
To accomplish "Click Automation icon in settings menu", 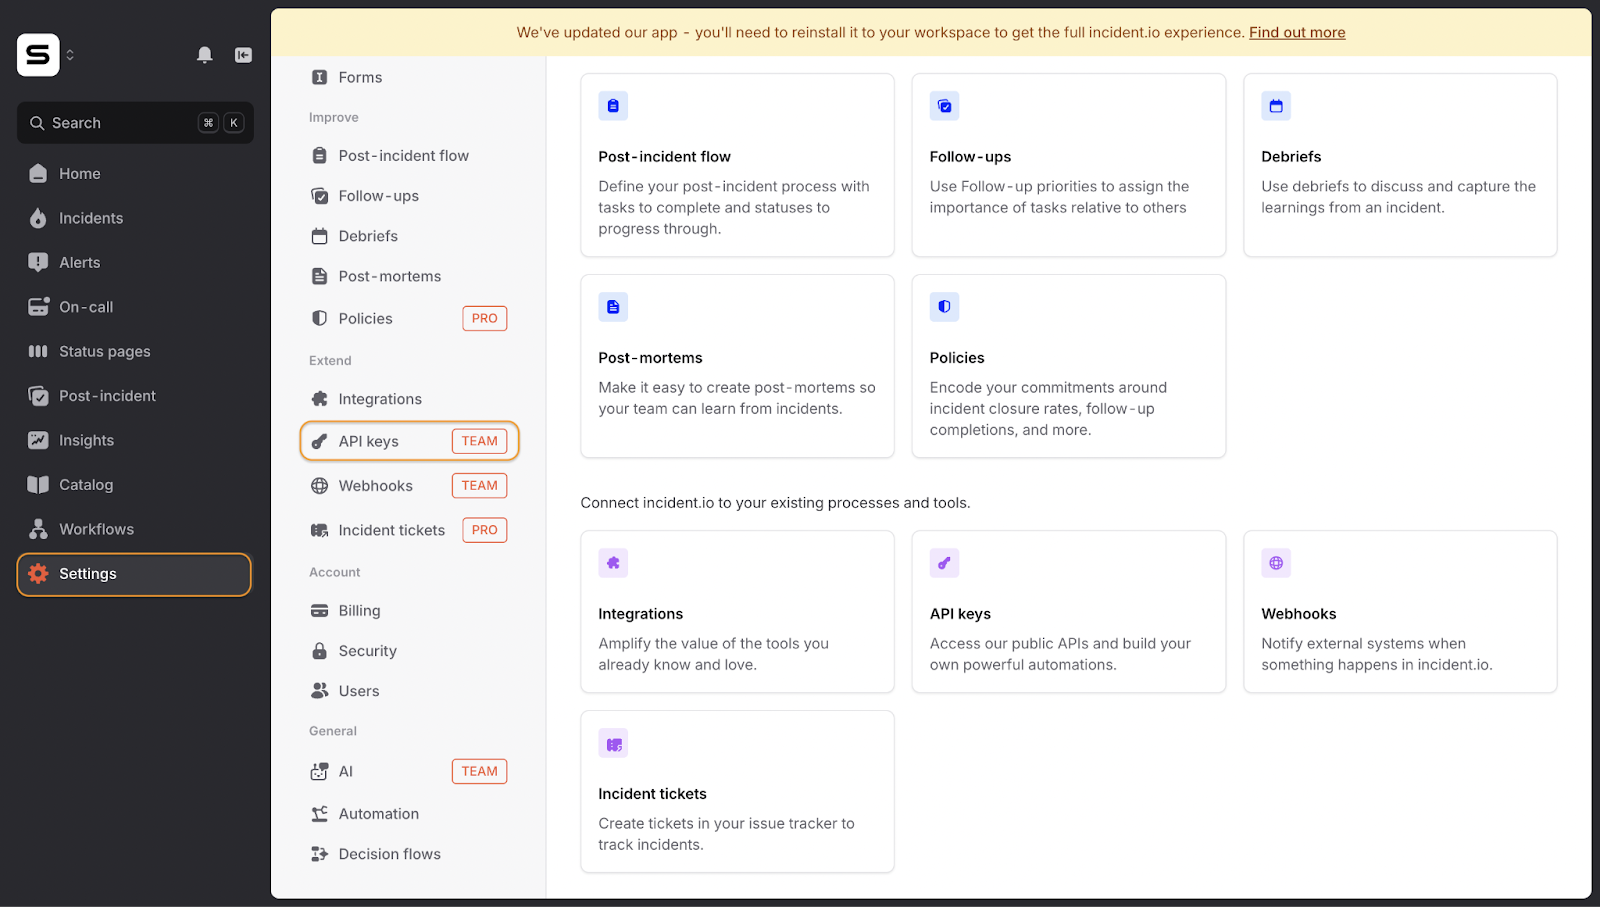I will [320, 814].
